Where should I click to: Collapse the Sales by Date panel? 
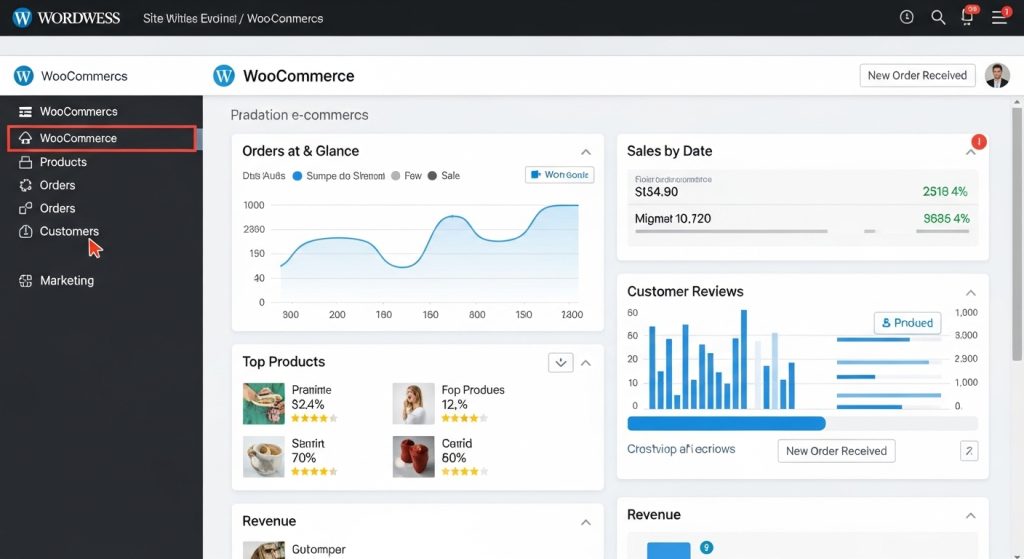970,152
